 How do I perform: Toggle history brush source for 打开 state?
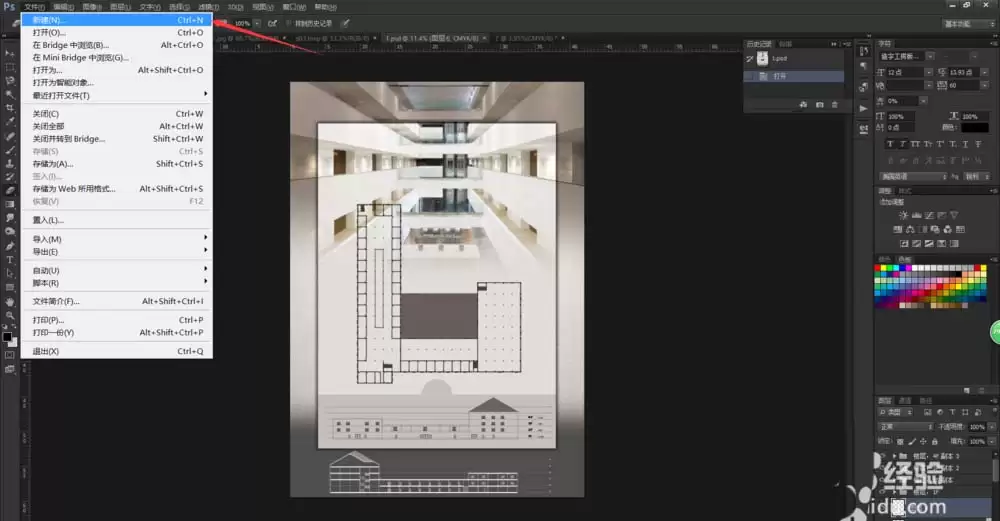coord(750,76)
